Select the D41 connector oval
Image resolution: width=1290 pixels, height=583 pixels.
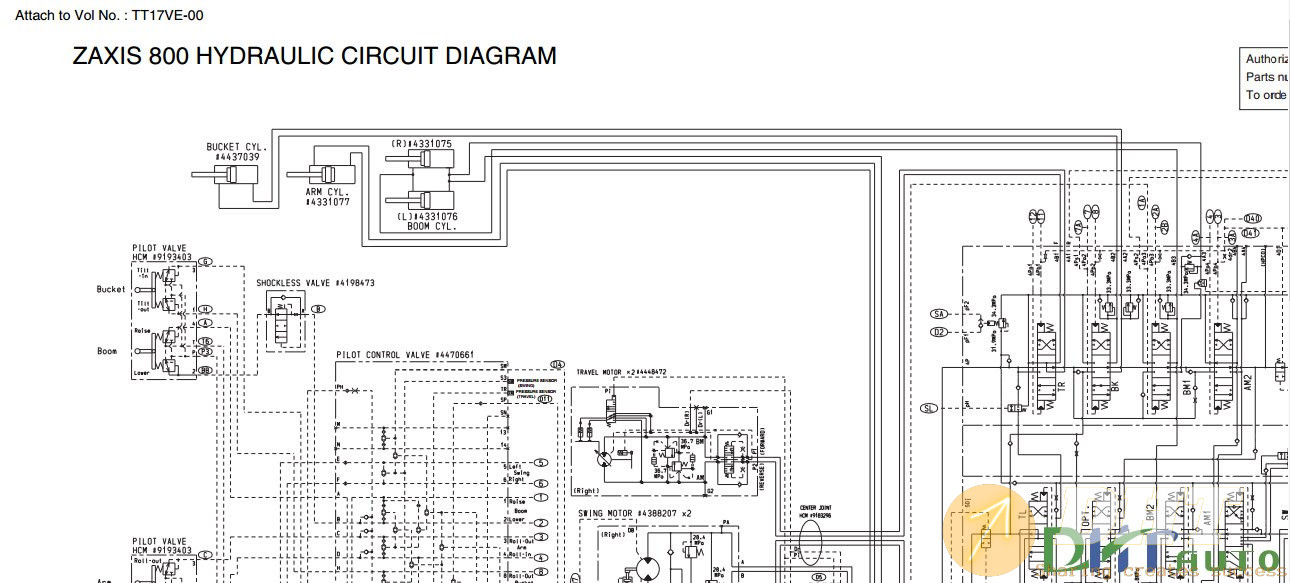coord(1251,232)
